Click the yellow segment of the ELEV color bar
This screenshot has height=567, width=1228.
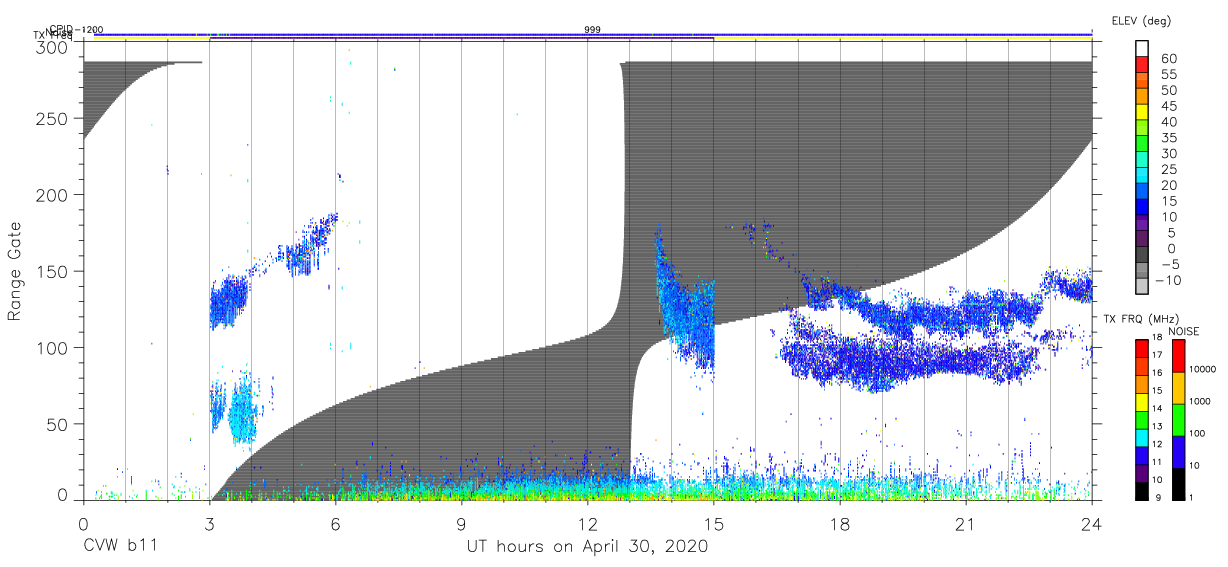[x=1142, y=111]
